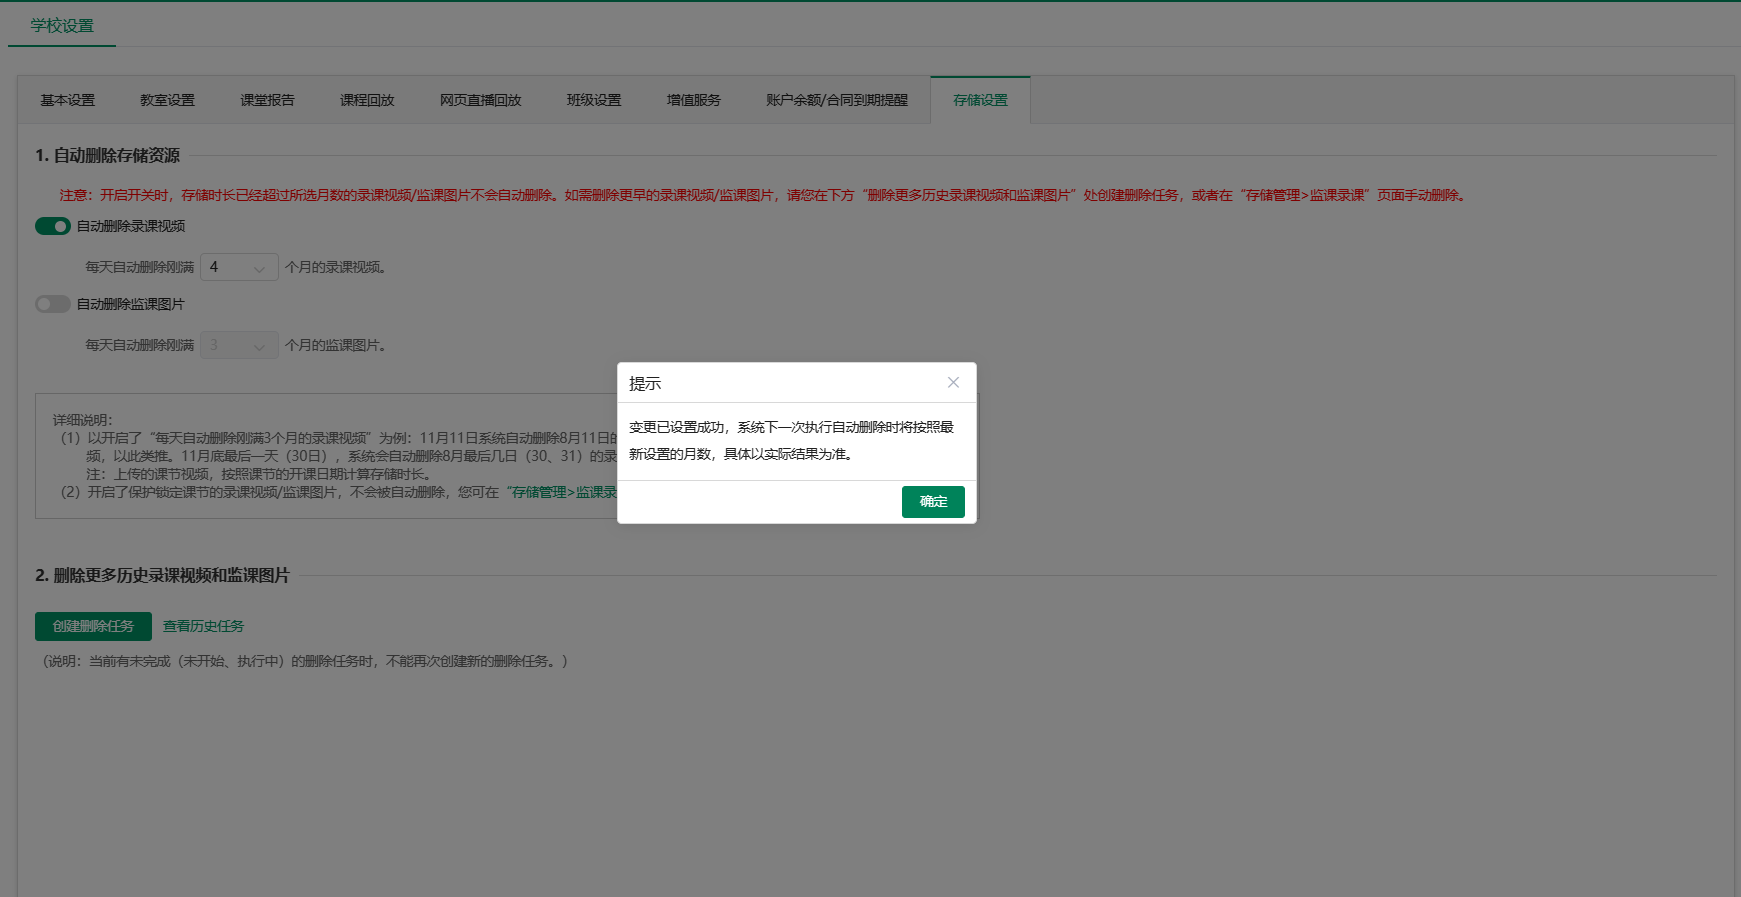1741x897 pixels.
Task: Go to the 课堂报告 tab
Action: click(267, 100)
